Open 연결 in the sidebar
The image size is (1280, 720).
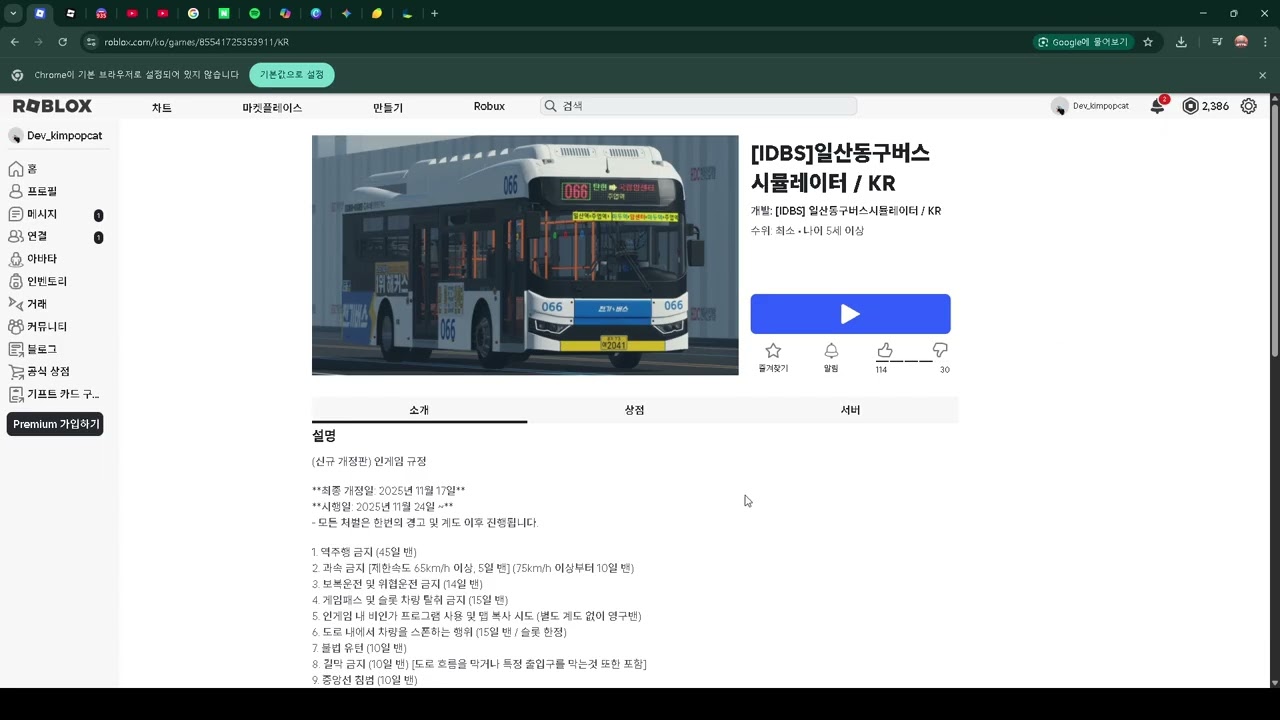(x=28, y=236)
